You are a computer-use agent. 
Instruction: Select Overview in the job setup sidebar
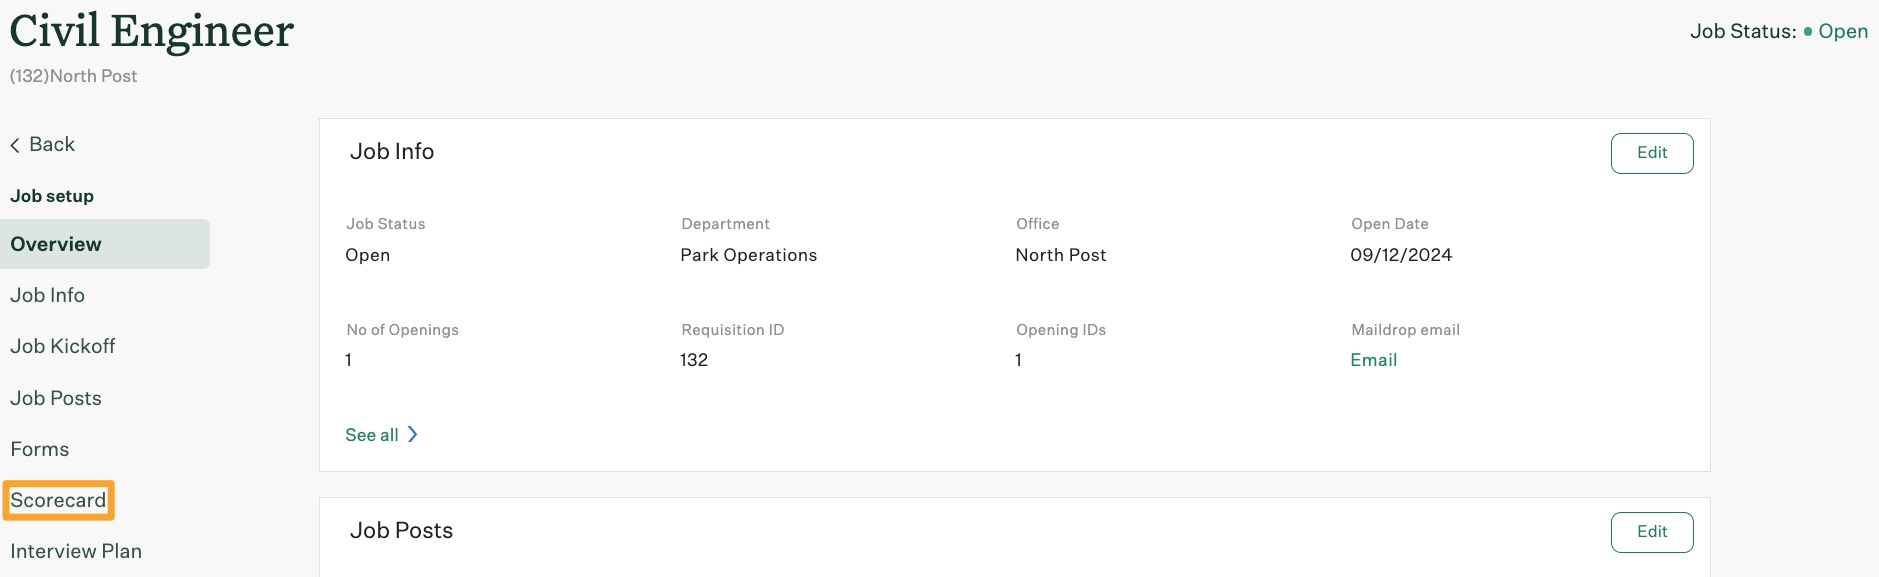coord(56,244)
